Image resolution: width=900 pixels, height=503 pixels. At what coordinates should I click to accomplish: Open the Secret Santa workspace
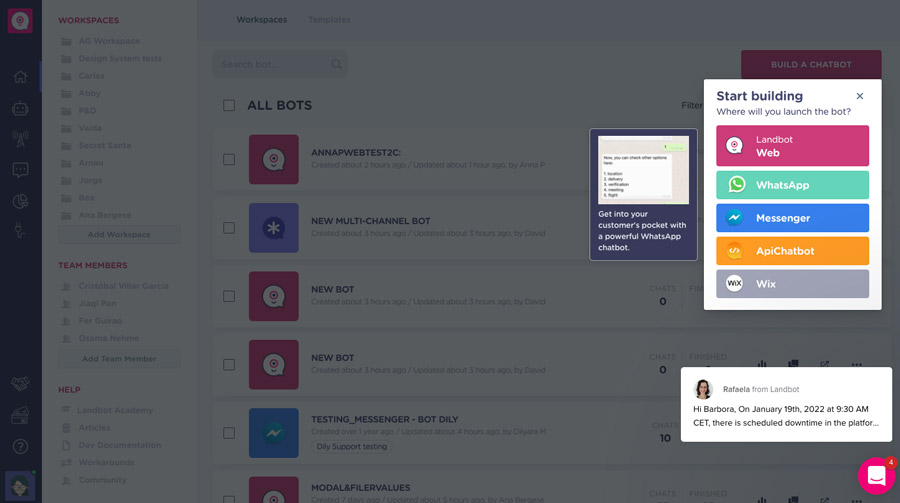pyautogui.click(x=104, y=145)
